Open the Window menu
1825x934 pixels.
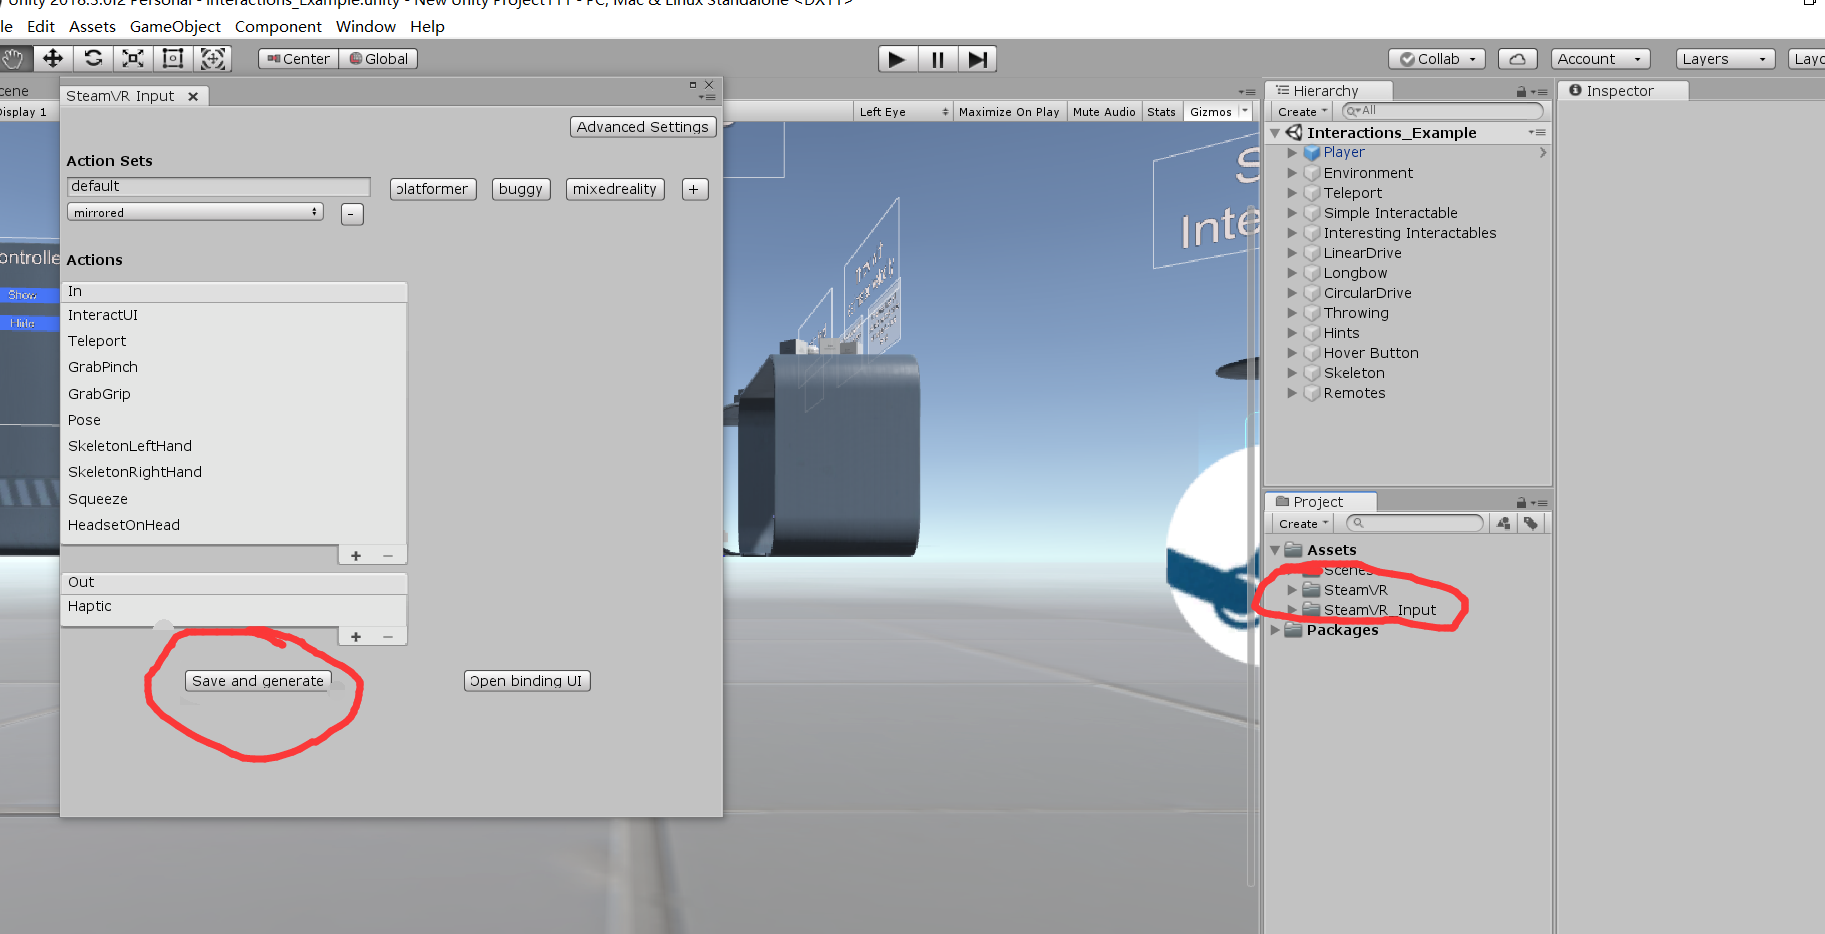366,26
